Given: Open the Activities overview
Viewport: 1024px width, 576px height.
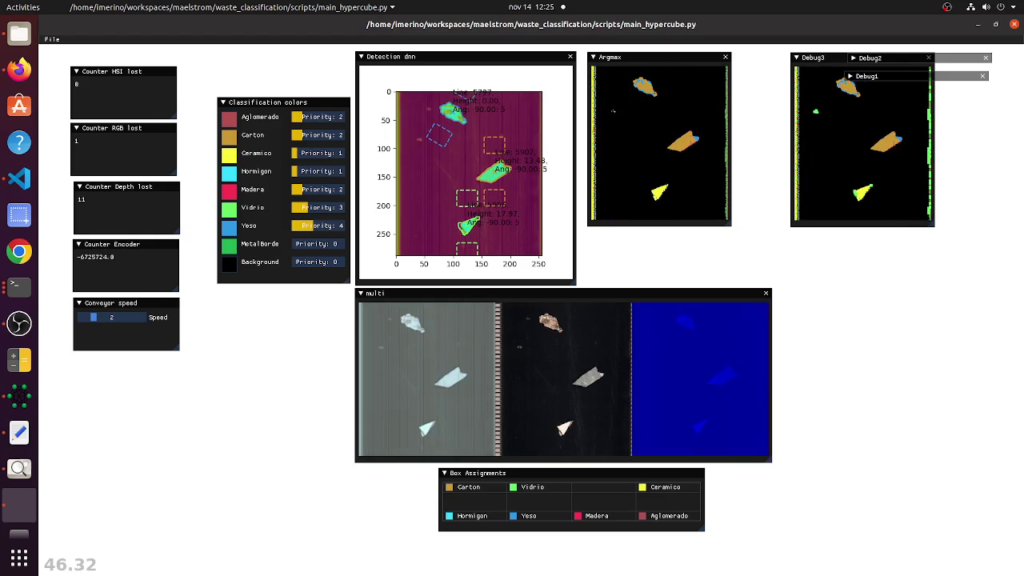Looking at the screenshot, I should pos(23,7).
